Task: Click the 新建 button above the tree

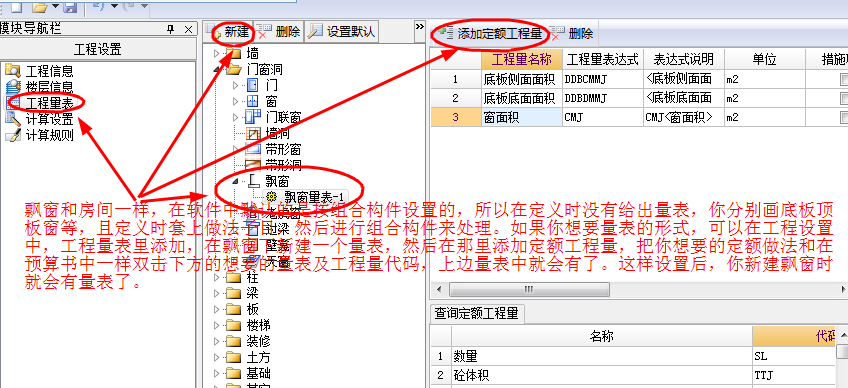Action: [231, 32]
